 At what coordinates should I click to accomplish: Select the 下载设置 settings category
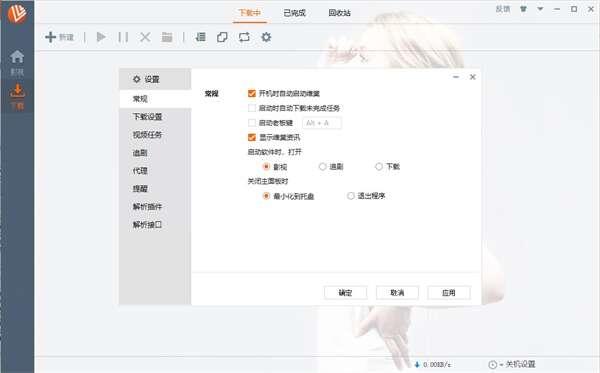[x=155, y=117]
